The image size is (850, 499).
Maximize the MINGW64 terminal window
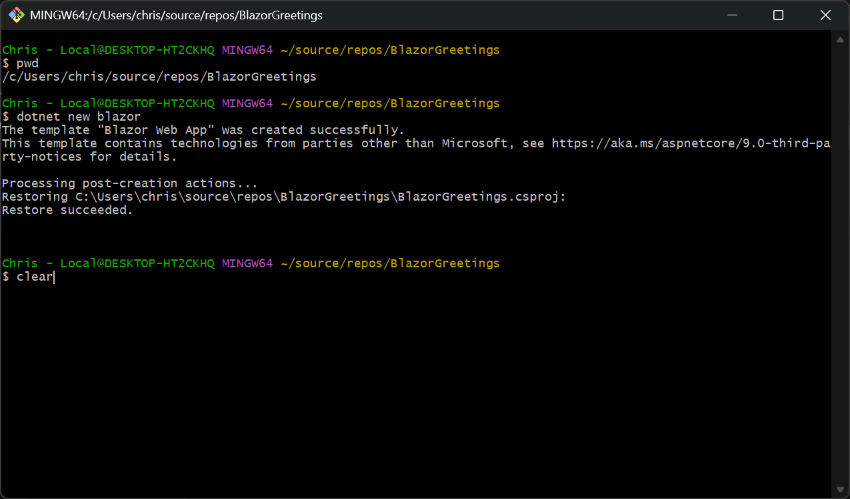click(778, 15)
